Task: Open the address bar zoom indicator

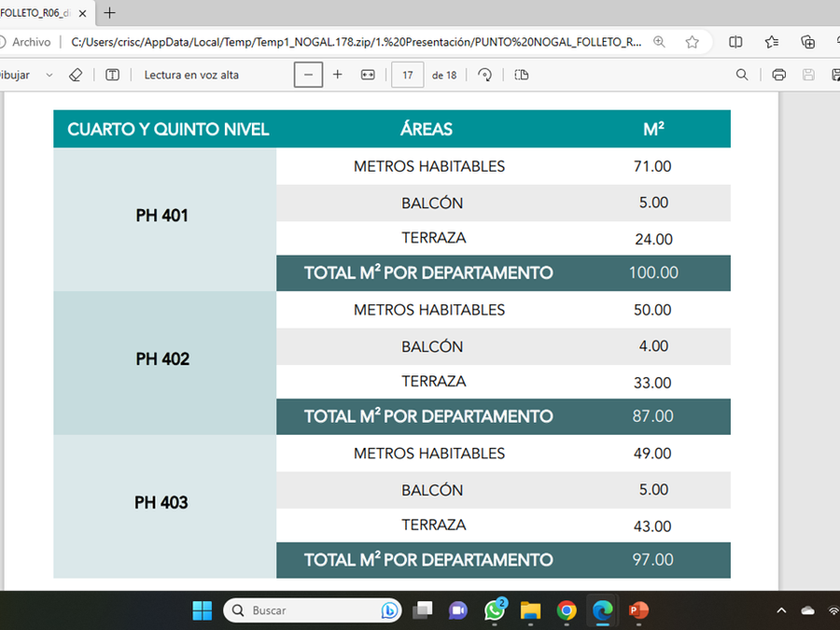Action: point(659,42)
